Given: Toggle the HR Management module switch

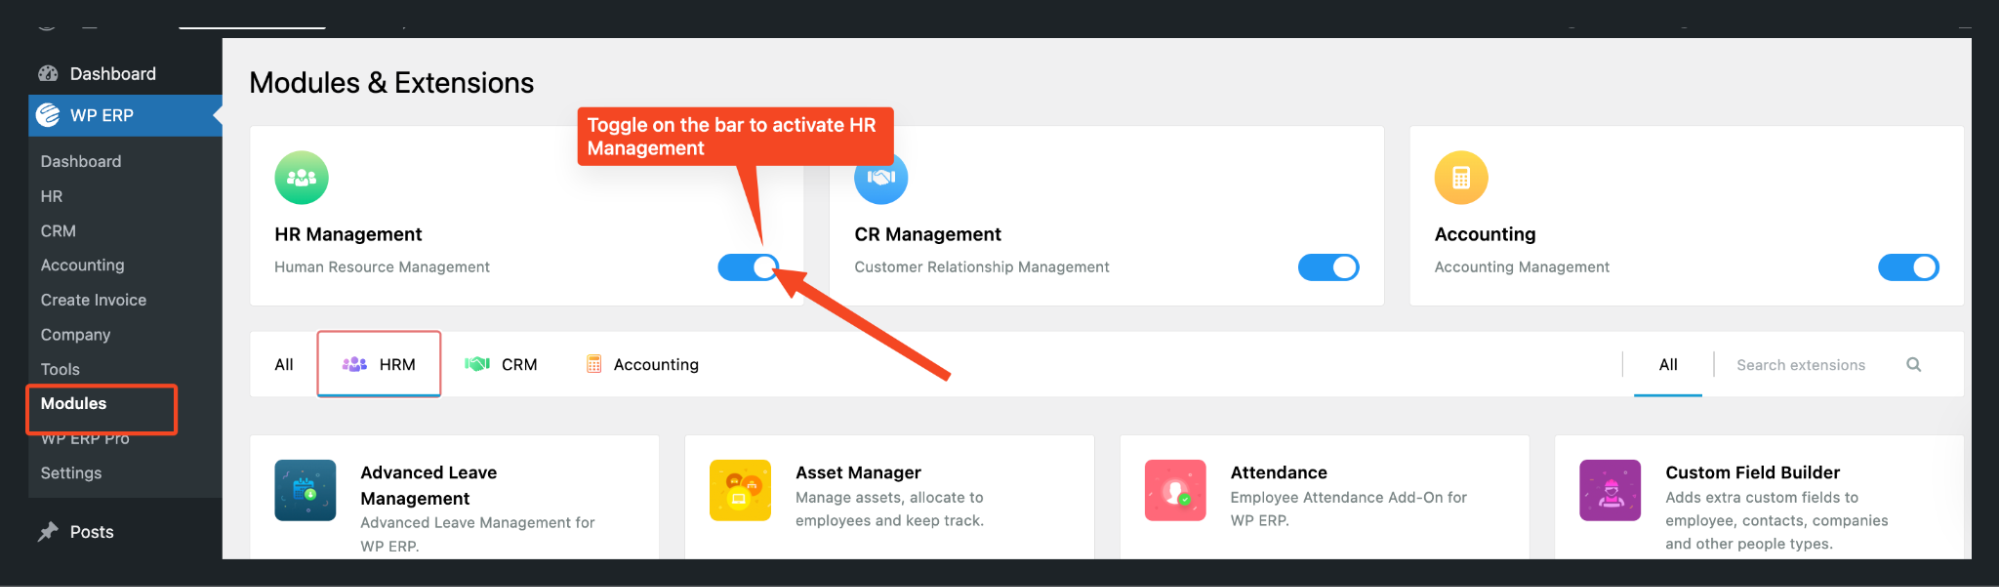Looking at the screenshot, I should [748, 268].
